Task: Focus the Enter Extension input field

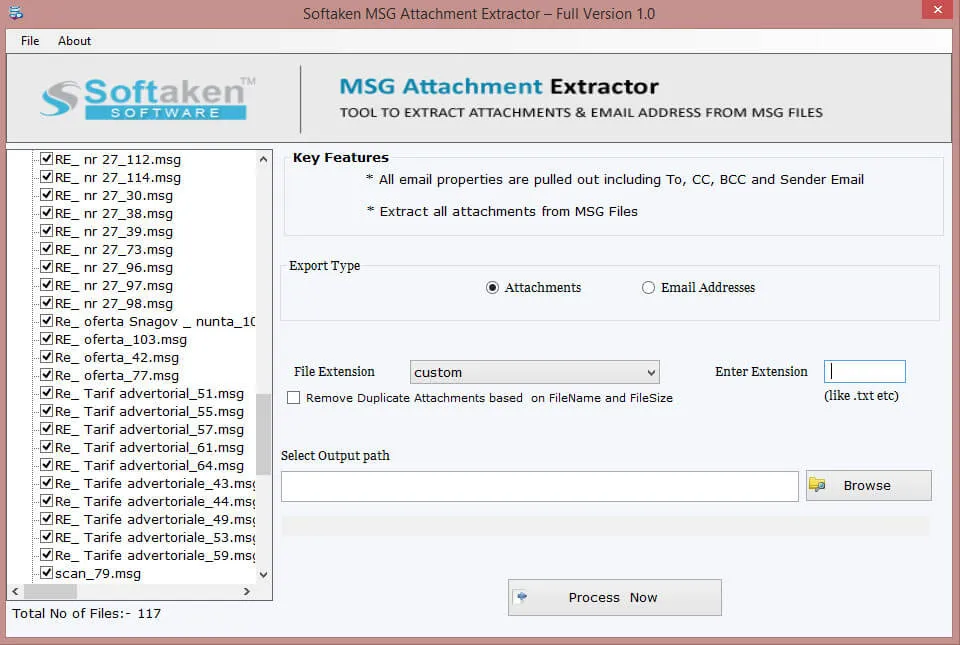Action: (x=864, y=371)
